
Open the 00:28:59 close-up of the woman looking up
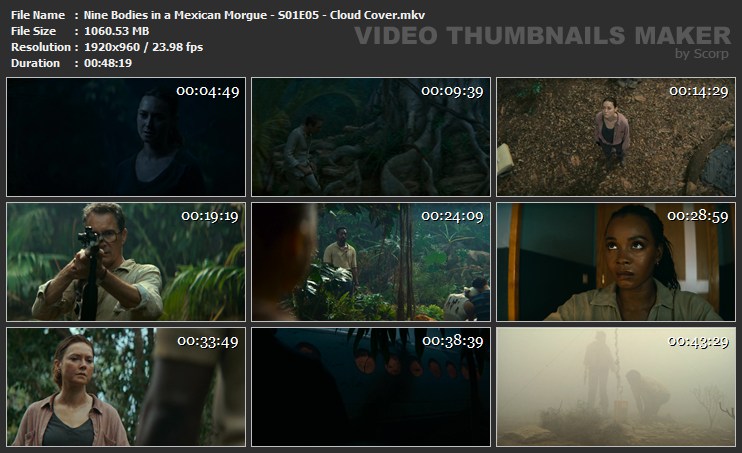616,262
